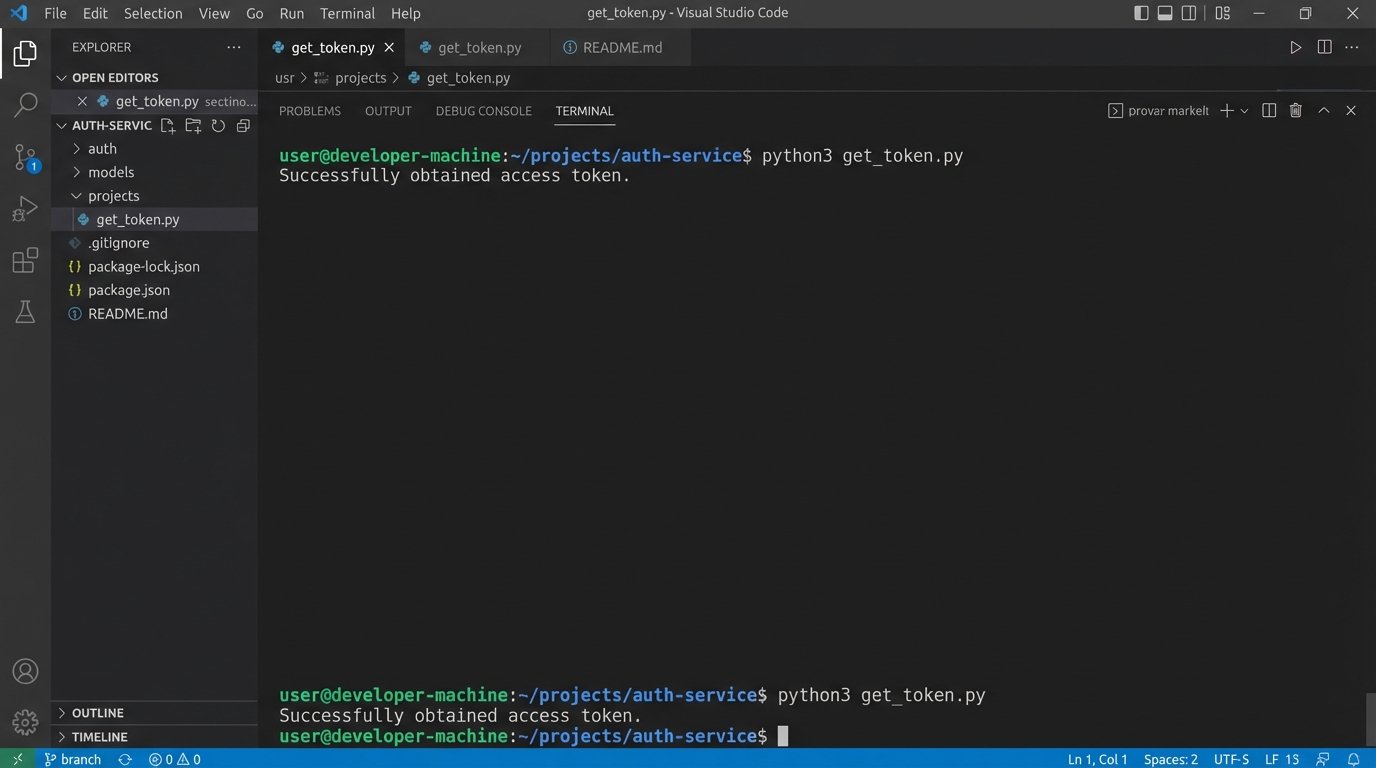Open the Terminal menu
The height and width of the screenshot is (768, 1376).
point(347,13)
